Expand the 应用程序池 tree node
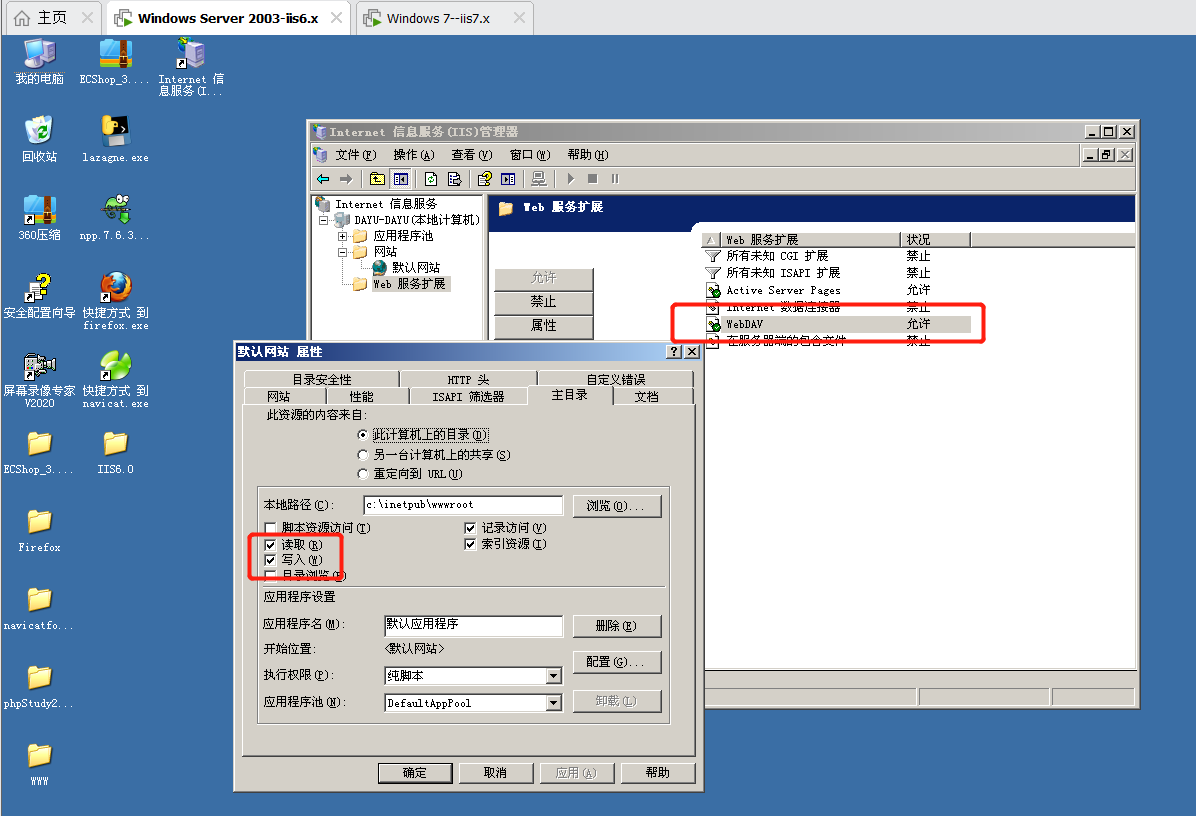The image size is (1196, 816). coord(342,236)
